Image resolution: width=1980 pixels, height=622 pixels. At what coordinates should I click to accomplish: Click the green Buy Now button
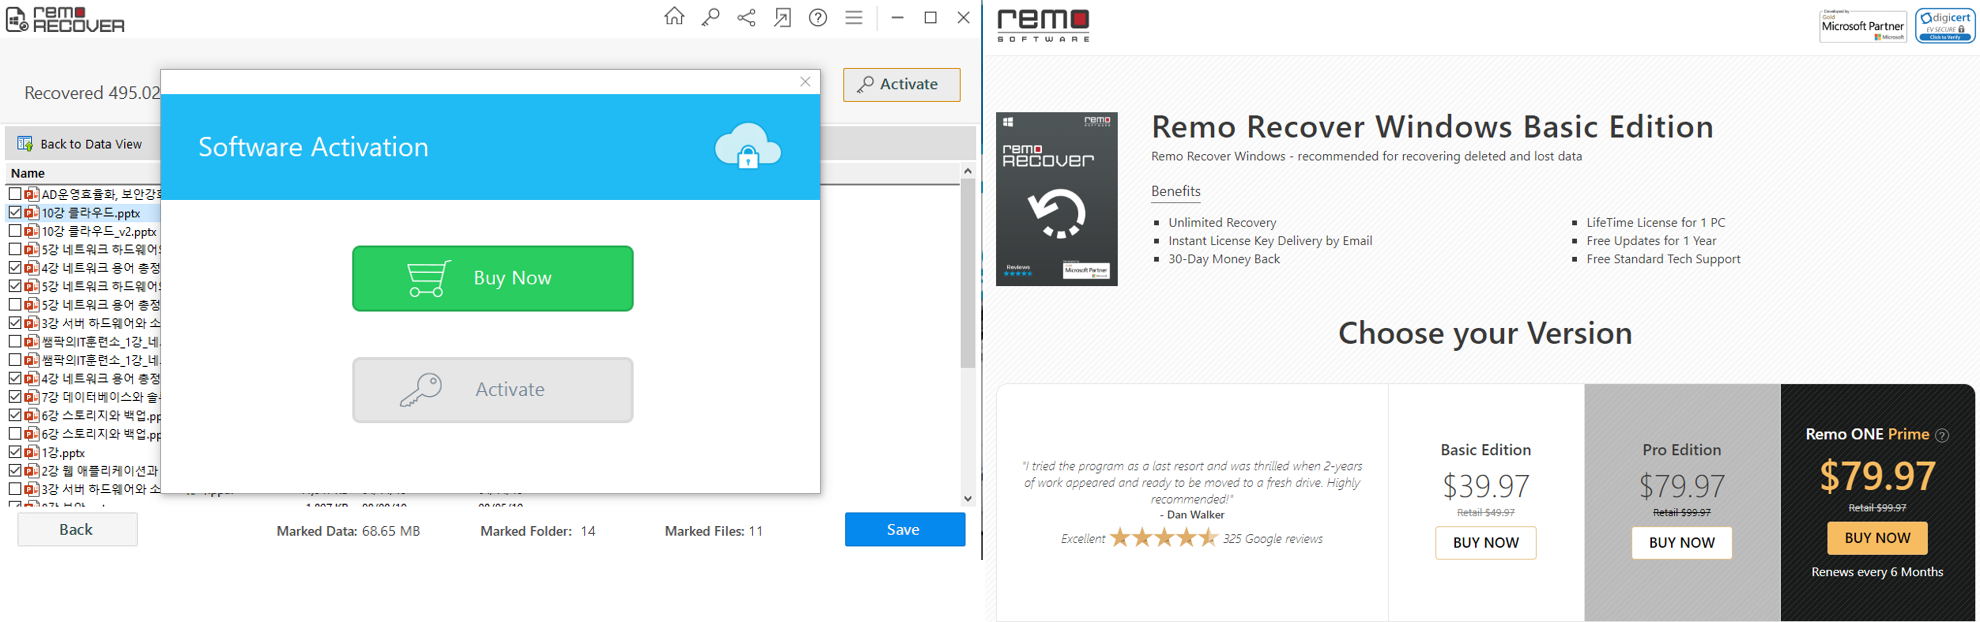pos(492,278)
